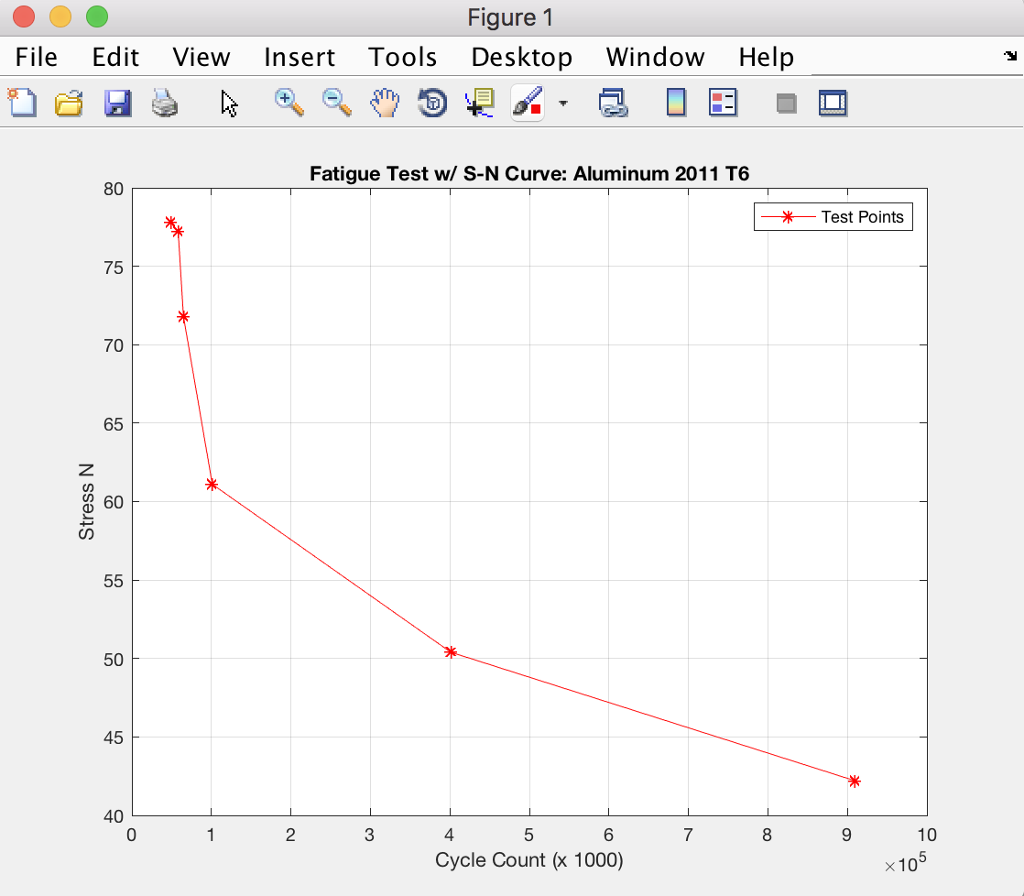Open the Tools menu

(x=402, y=57)
